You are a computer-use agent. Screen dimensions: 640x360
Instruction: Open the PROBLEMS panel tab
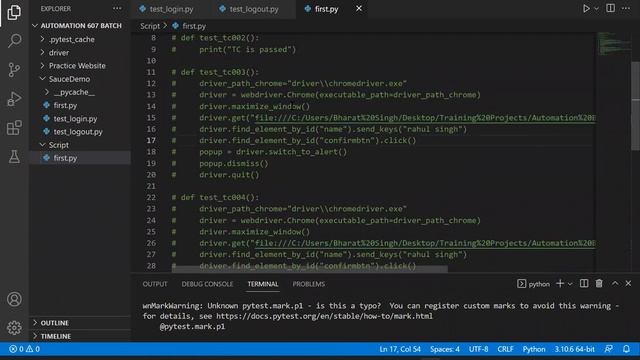[309, 284]
